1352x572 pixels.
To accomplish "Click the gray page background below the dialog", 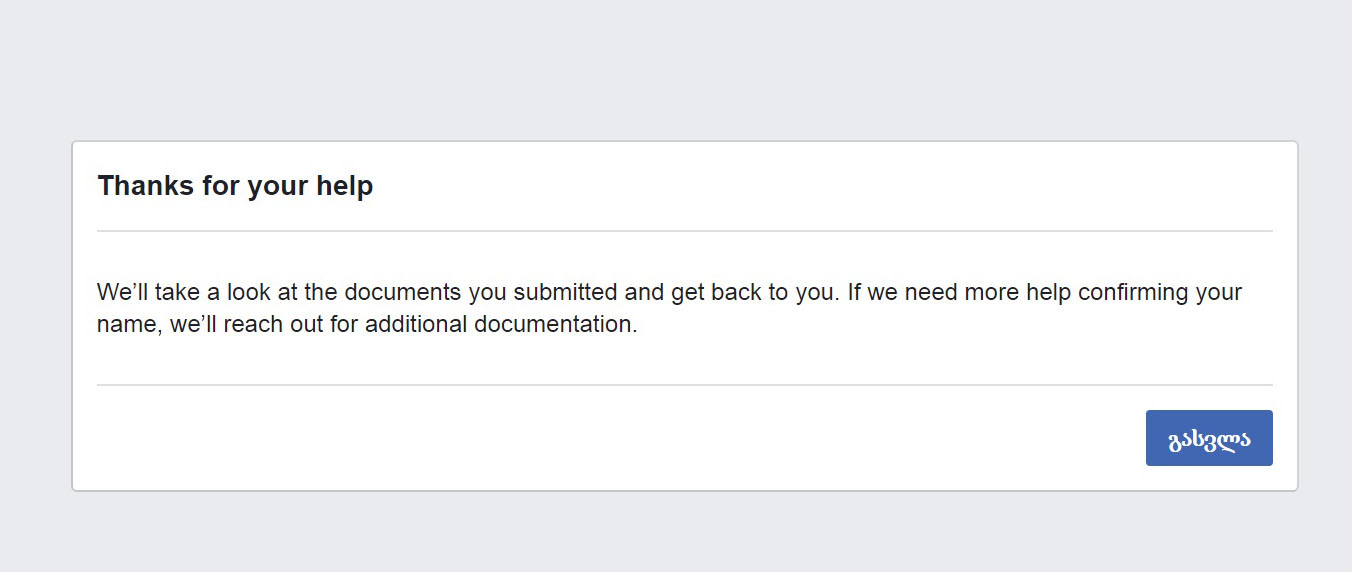I will (676, 532).
